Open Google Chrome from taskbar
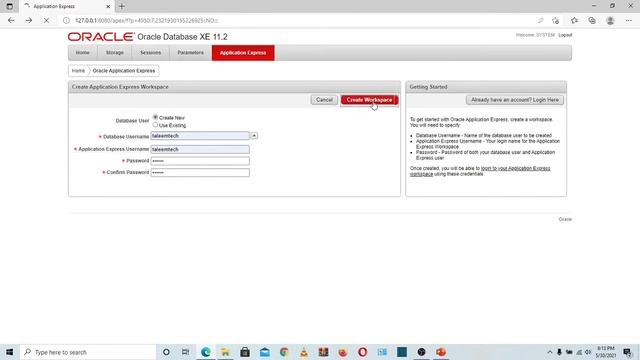 (284, 352)
